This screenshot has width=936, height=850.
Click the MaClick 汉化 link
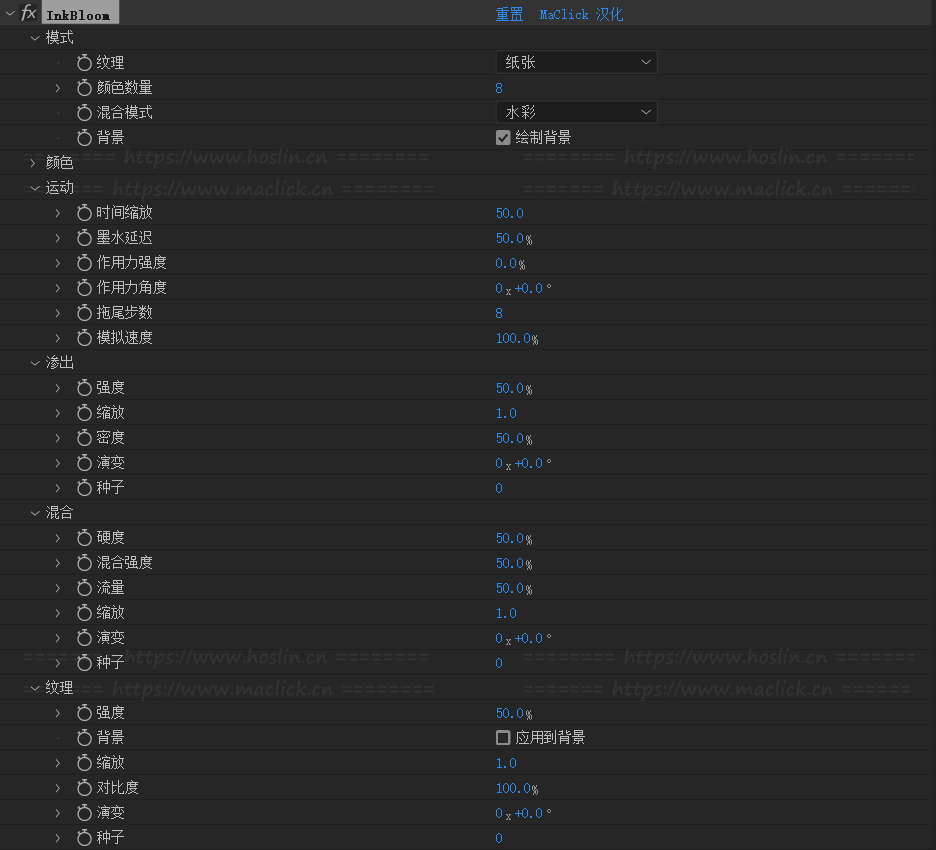pos(581,15)
